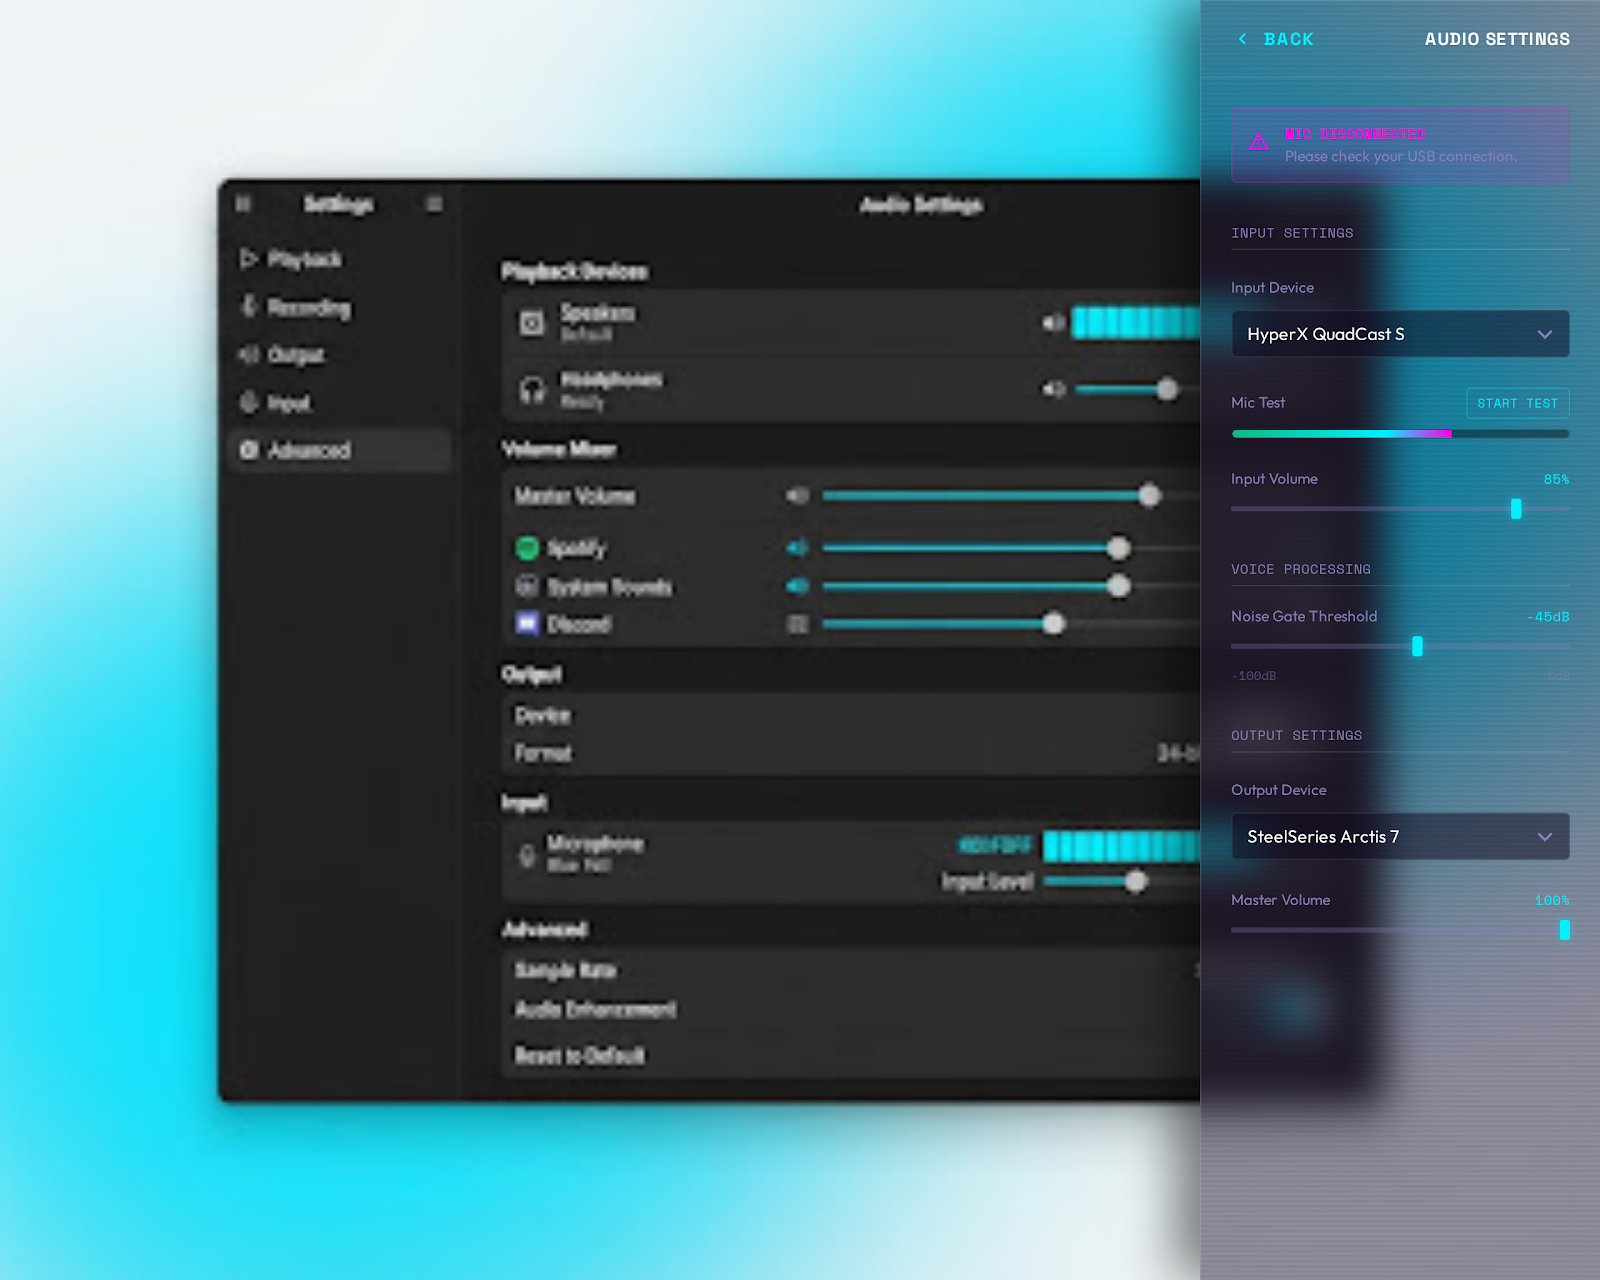Select Recording in the Settings sidebar

pyautogui.click(x=340, y=307)
